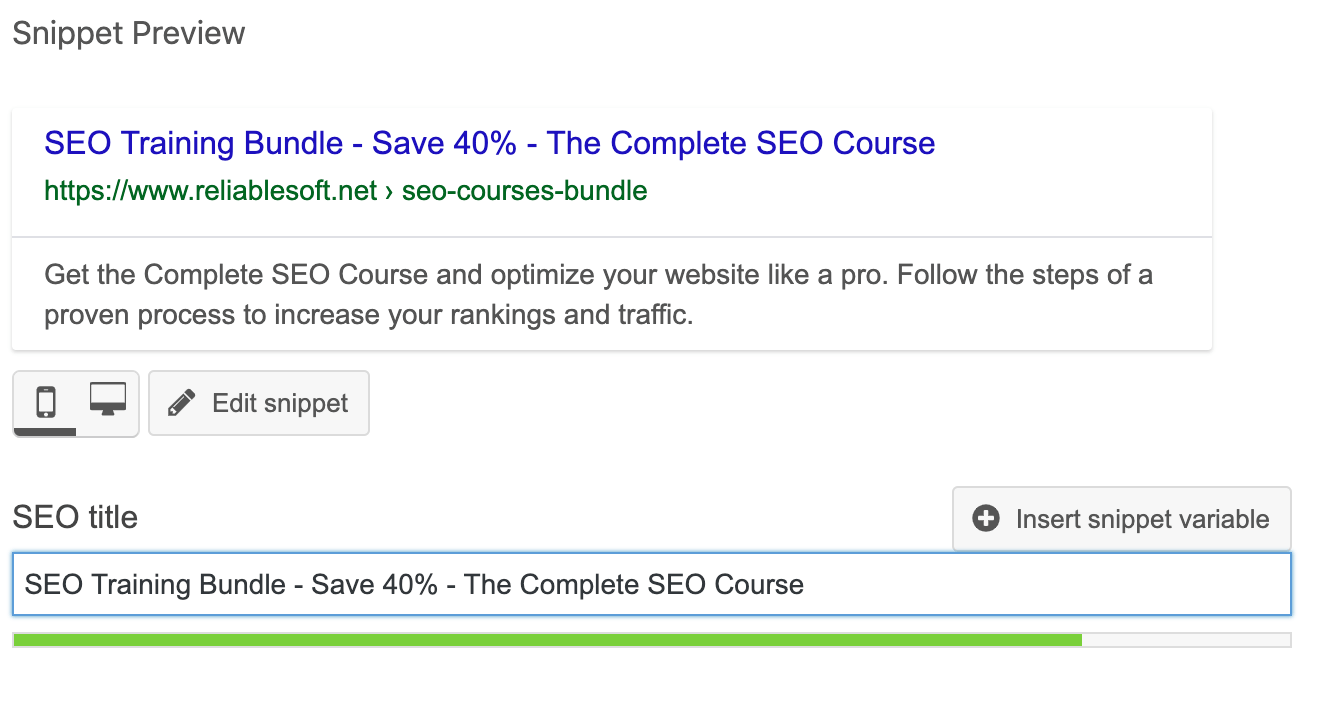Focus the SEO title input field

pyautogui.click(x=650, y=584)
